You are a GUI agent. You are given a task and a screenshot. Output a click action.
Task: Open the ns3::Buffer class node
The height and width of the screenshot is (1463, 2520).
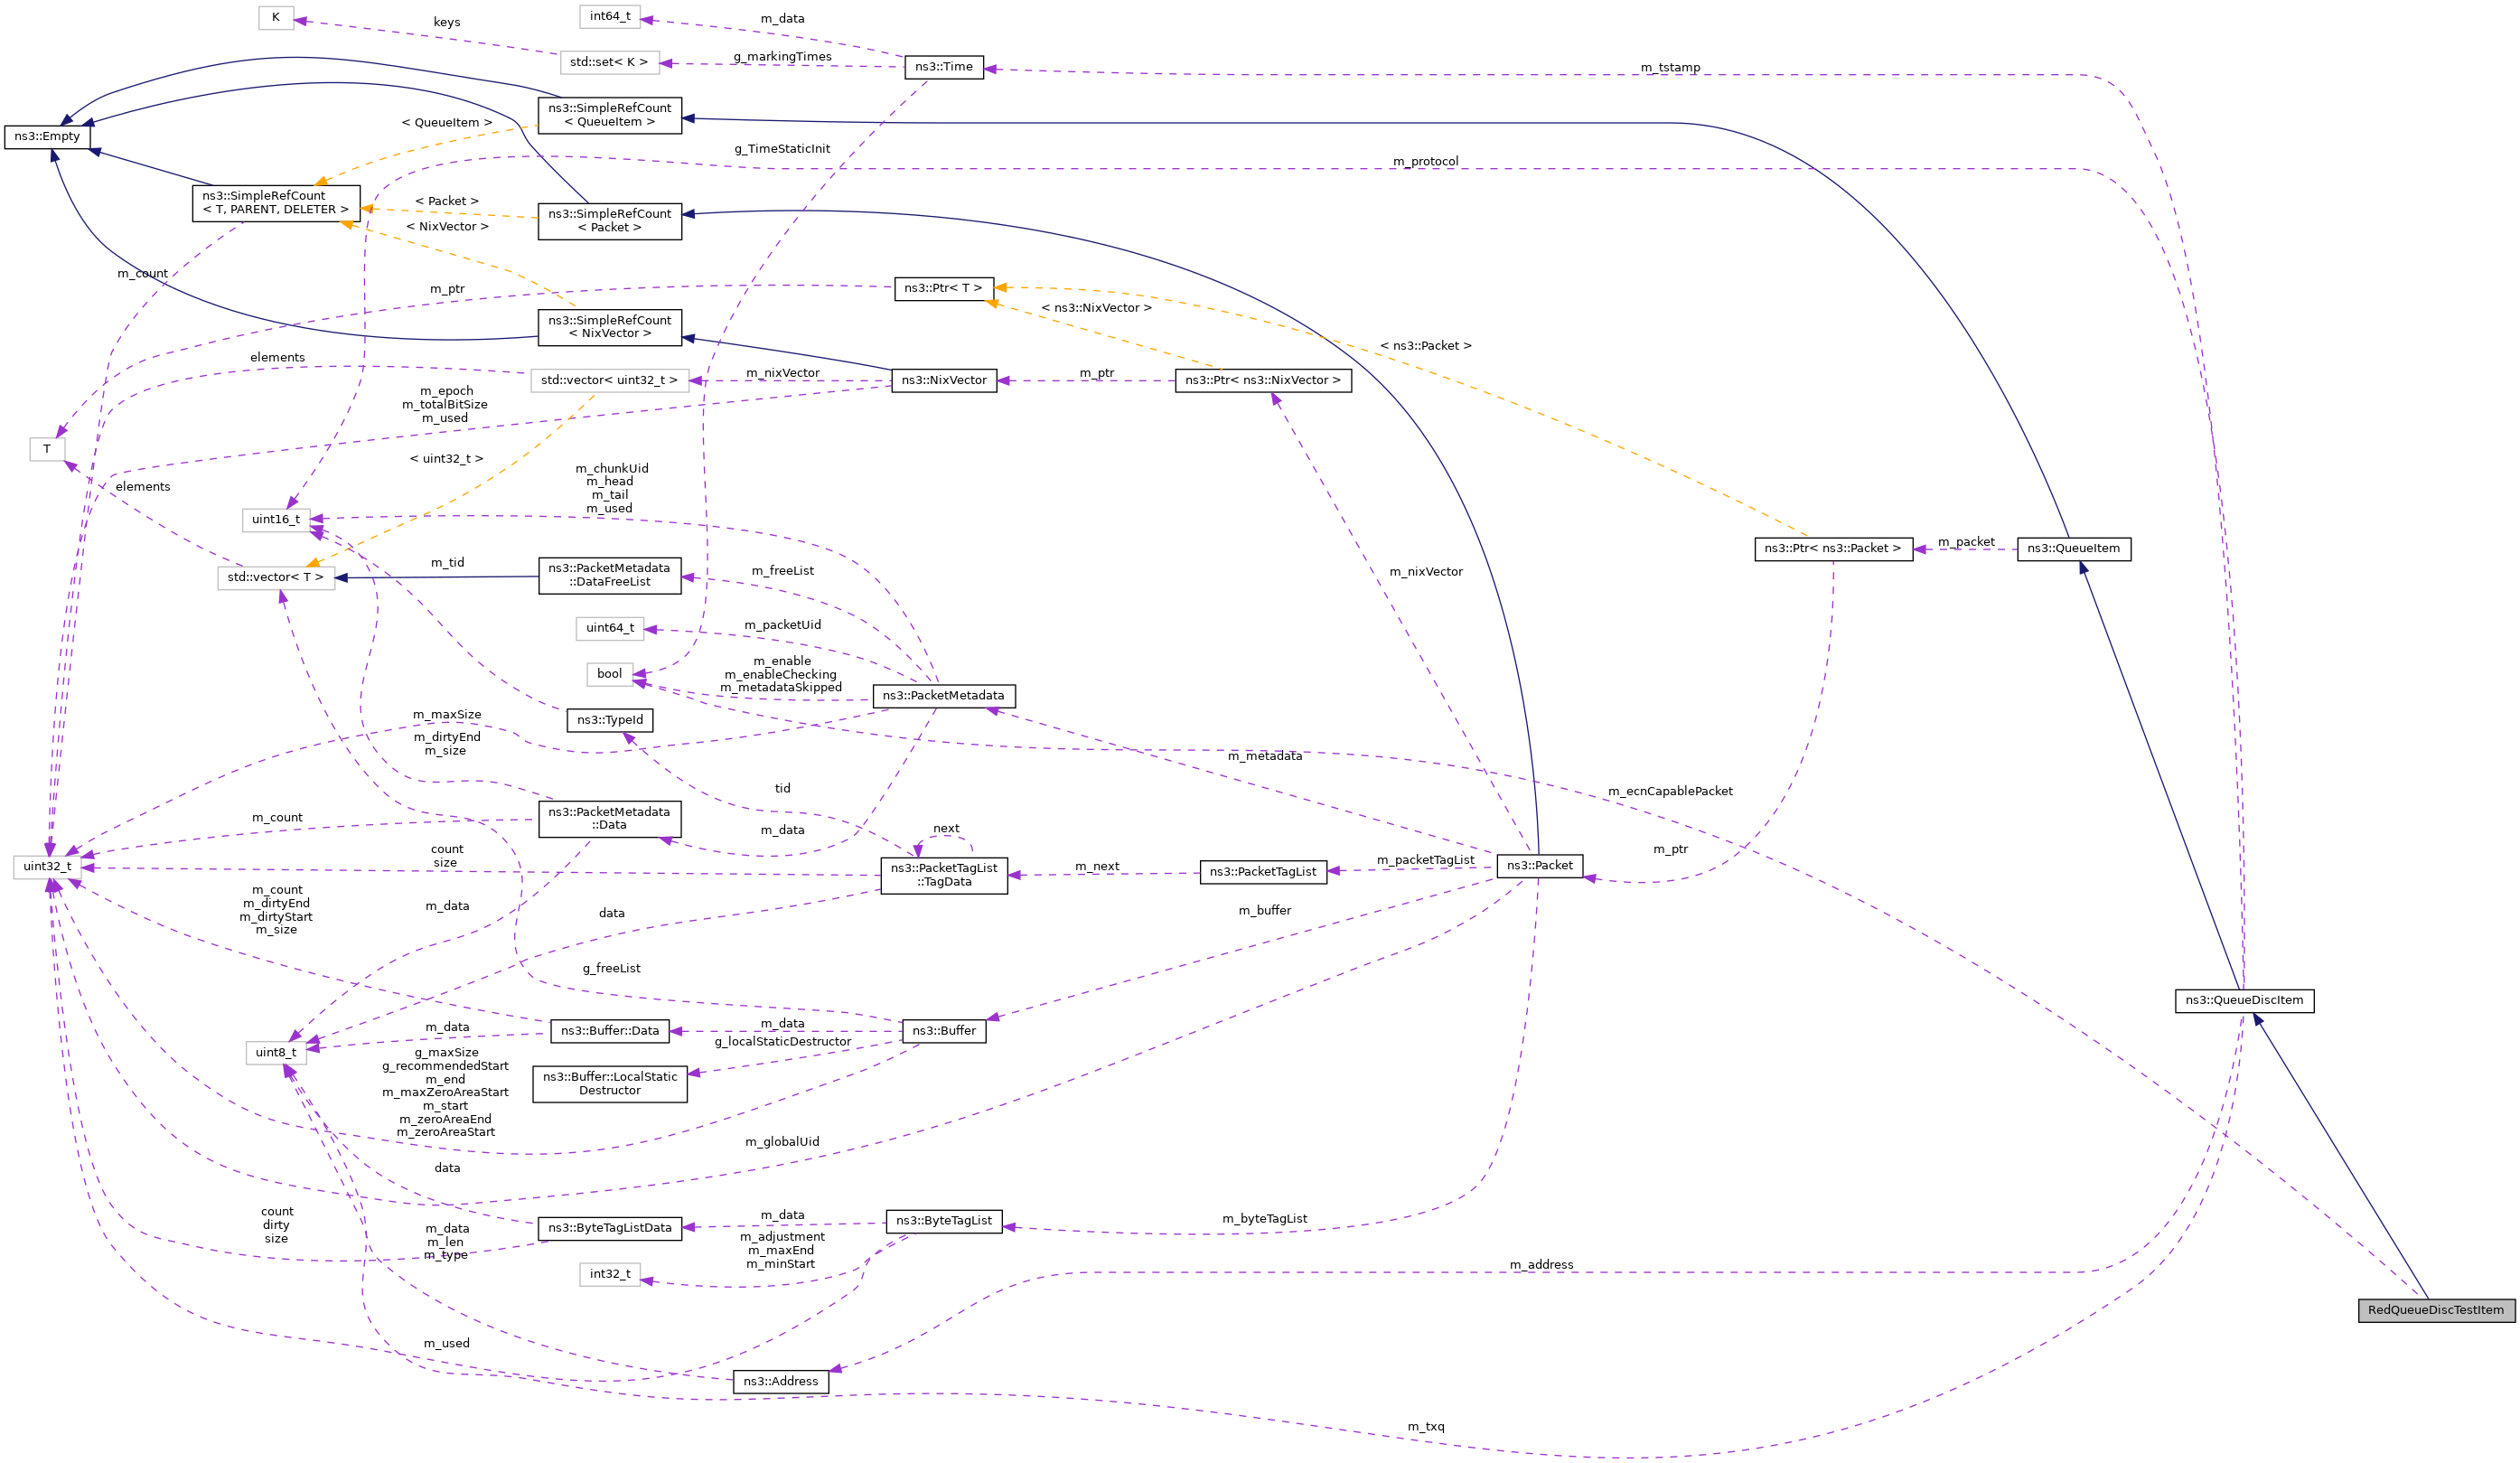tap(945, 1031)
